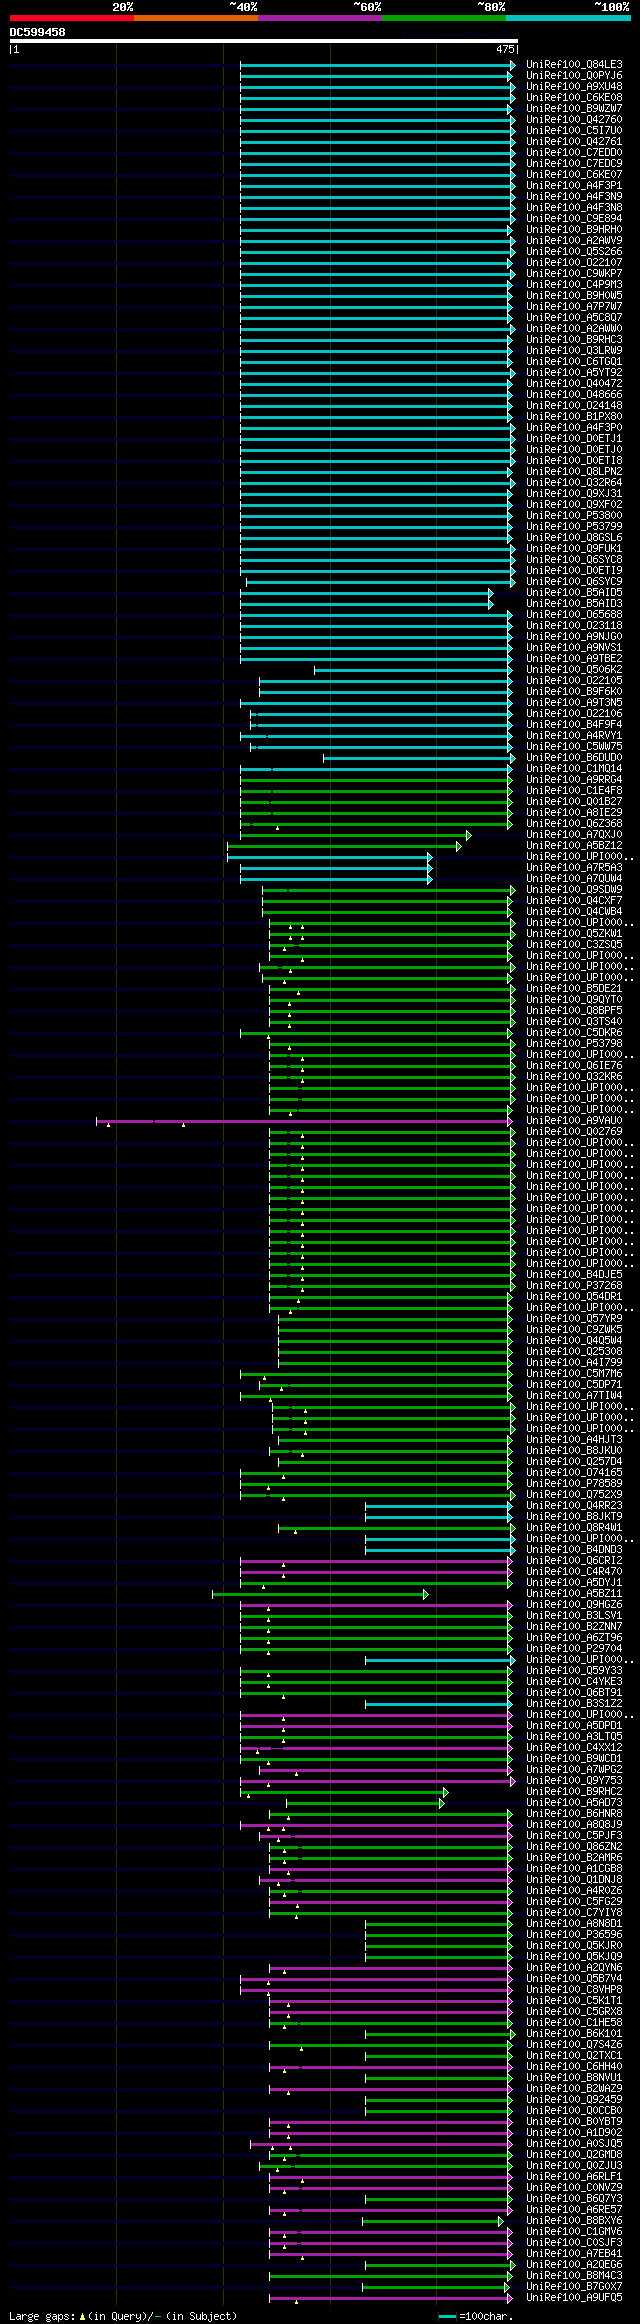Open hit UniRef100_Q42760
The height and width of the screenshot is (2324, 640).
tap(574, 120)
